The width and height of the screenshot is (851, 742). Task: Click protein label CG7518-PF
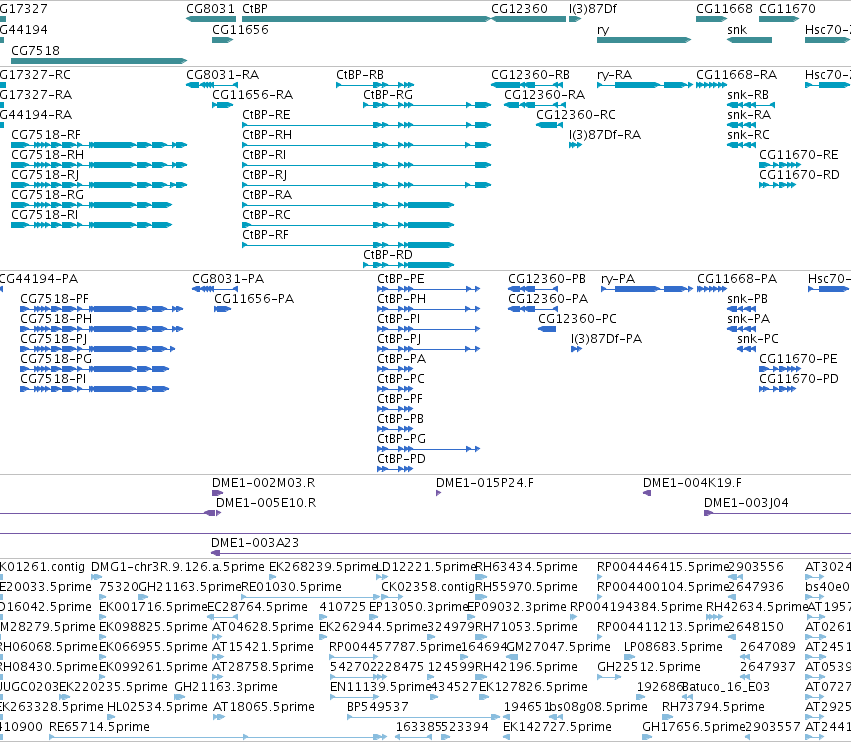coord(54,299)
